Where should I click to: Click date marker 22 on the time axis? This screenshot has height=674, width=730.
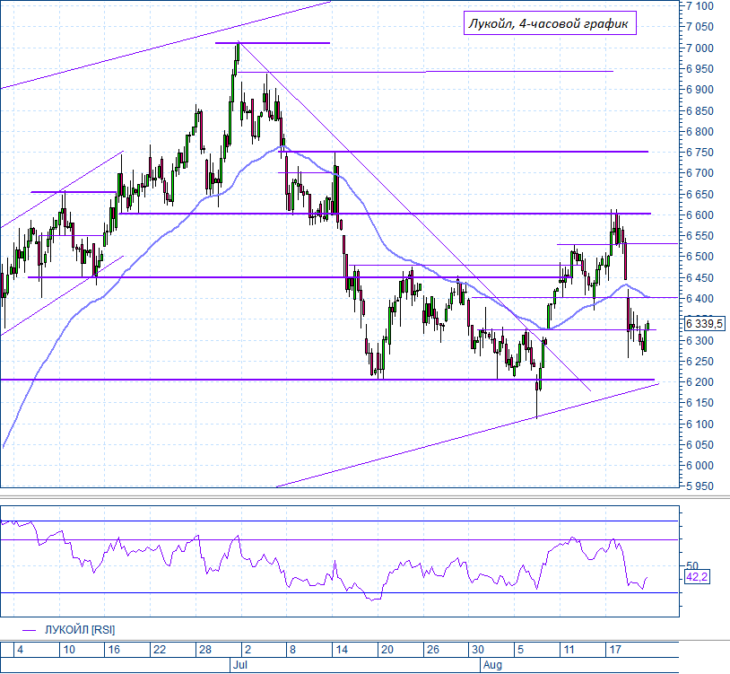[160, 649]
